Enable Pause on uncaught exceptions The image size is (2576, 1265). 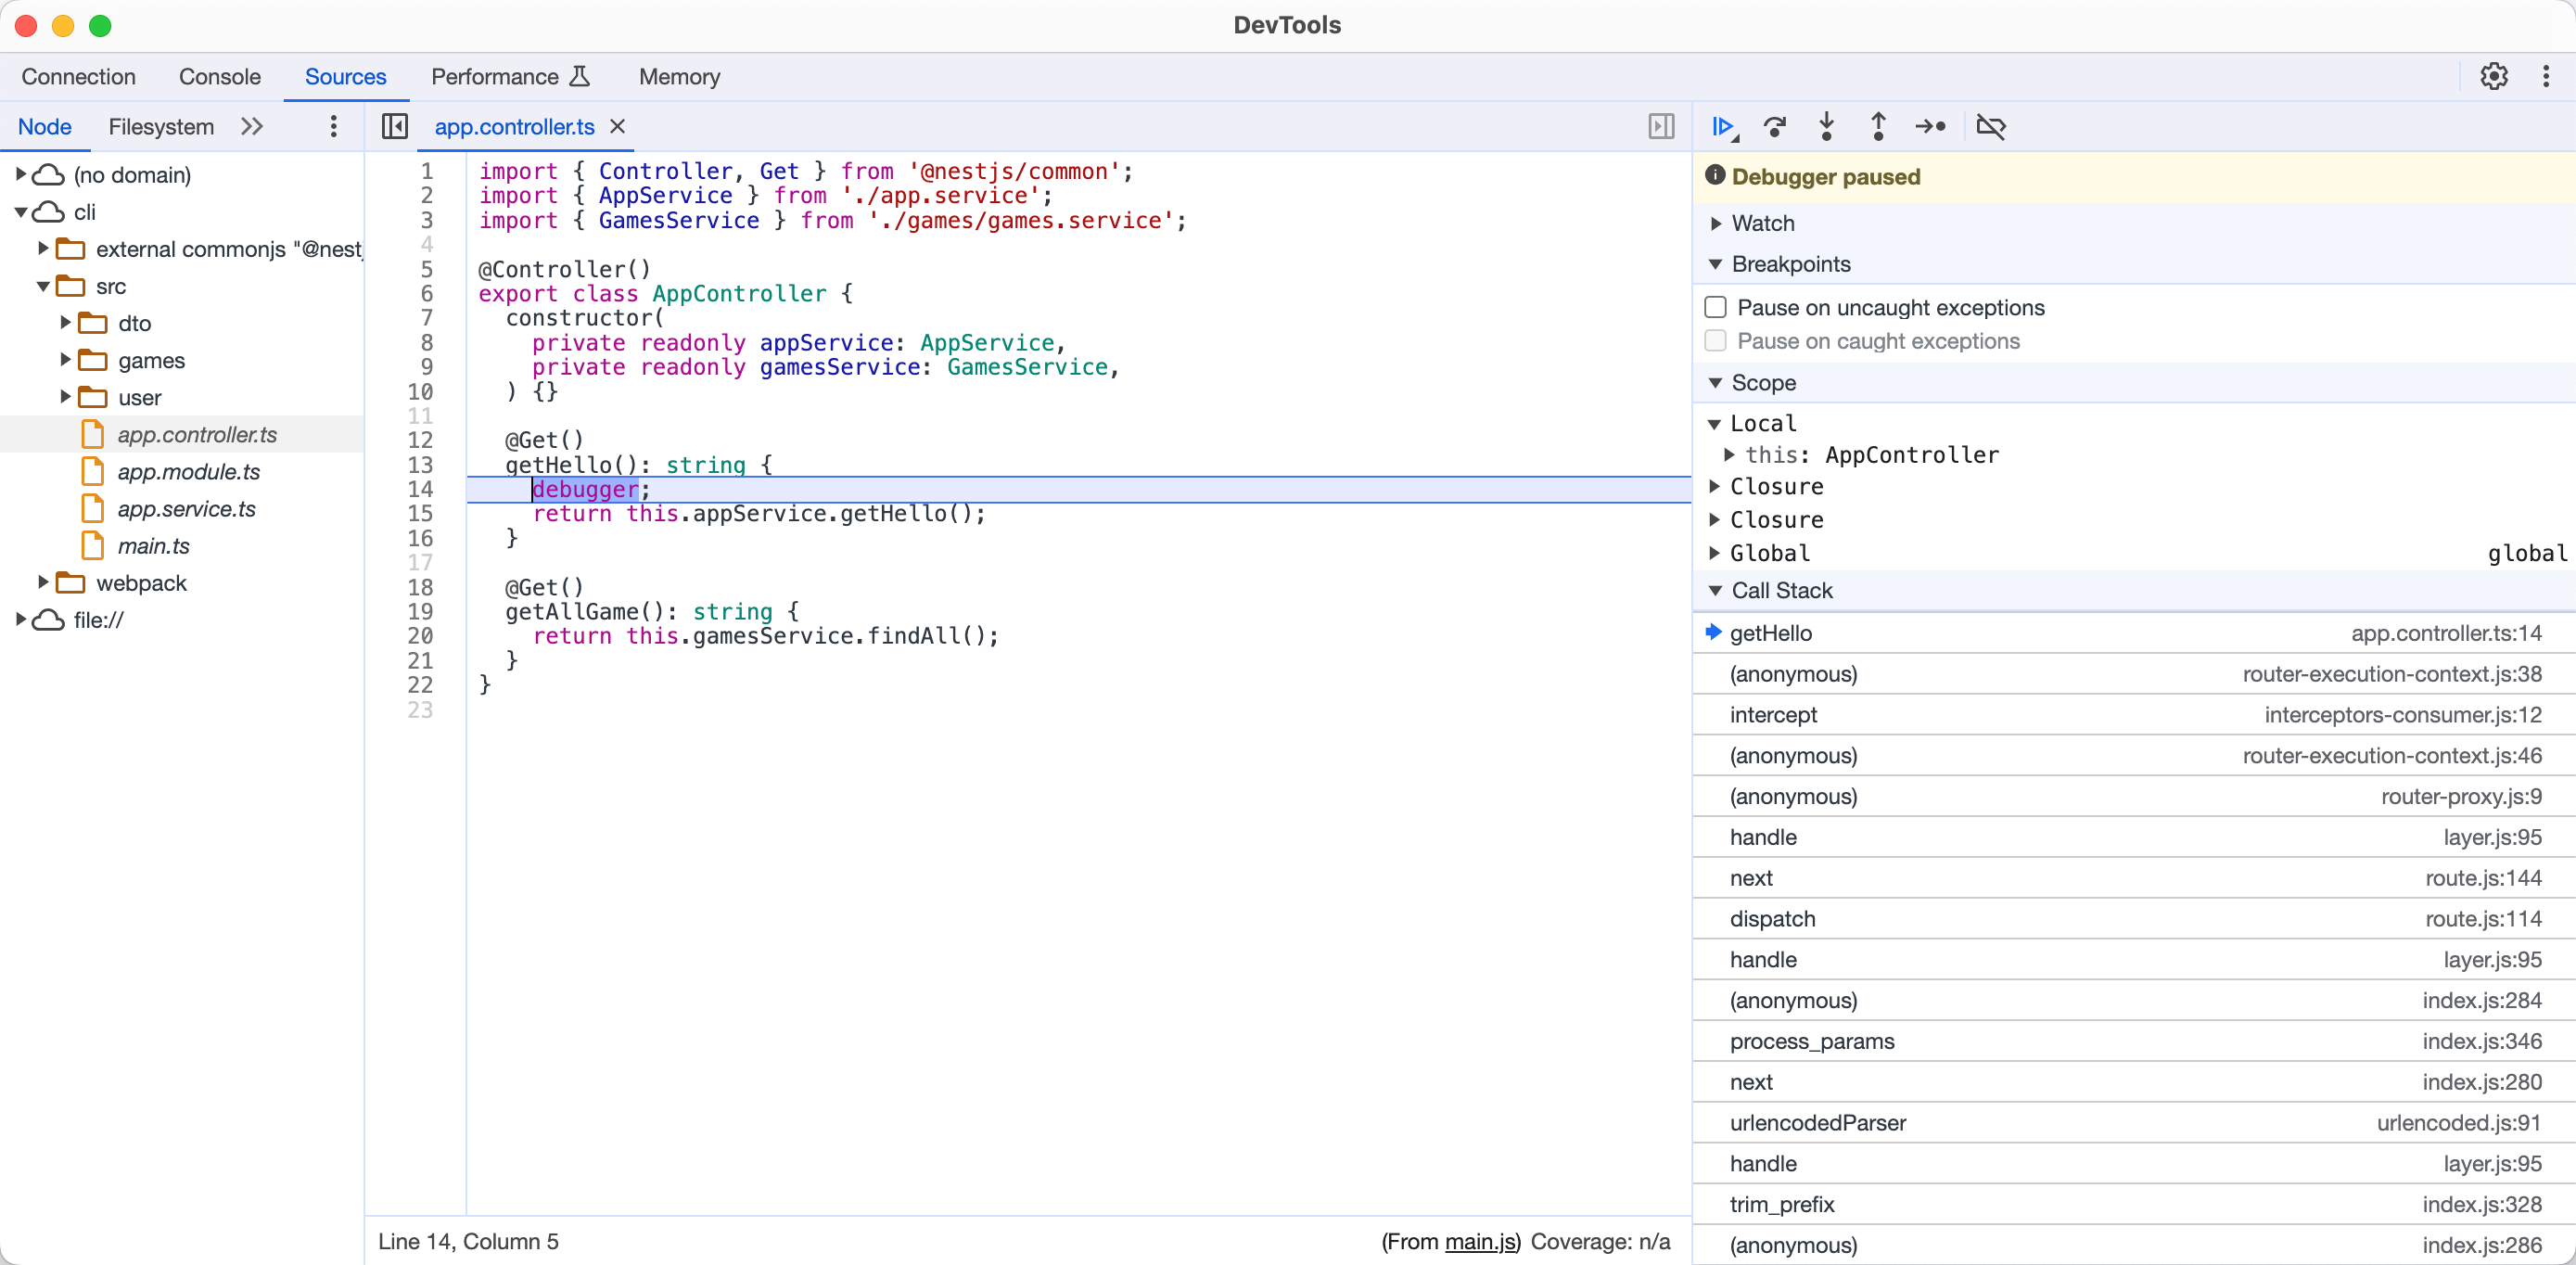[x=1716, y=307]
